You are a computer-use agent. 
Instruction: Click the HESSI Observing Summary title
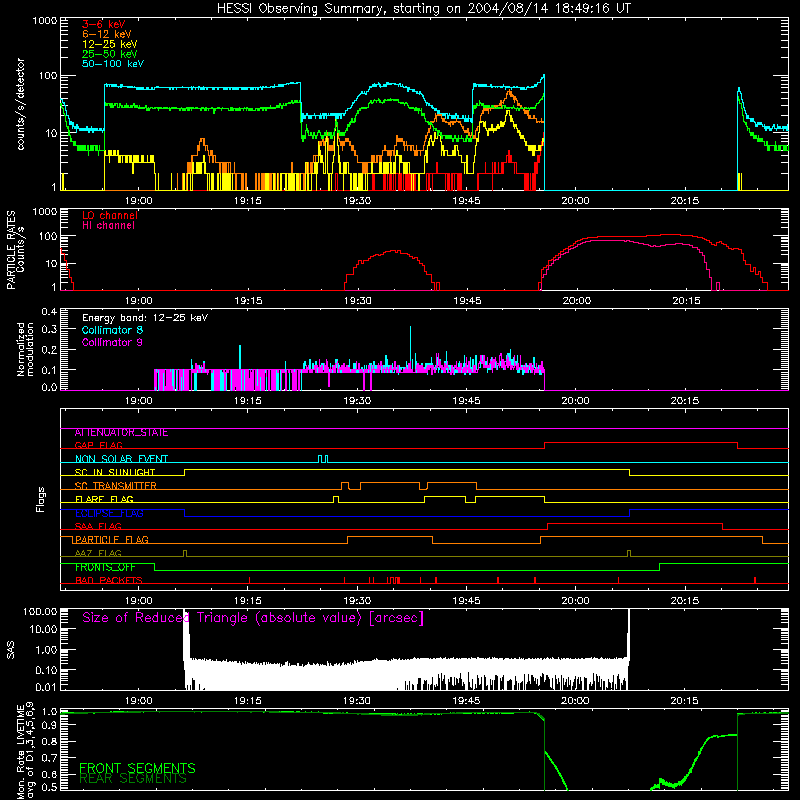pyautogui.click(x=423, y=9)
